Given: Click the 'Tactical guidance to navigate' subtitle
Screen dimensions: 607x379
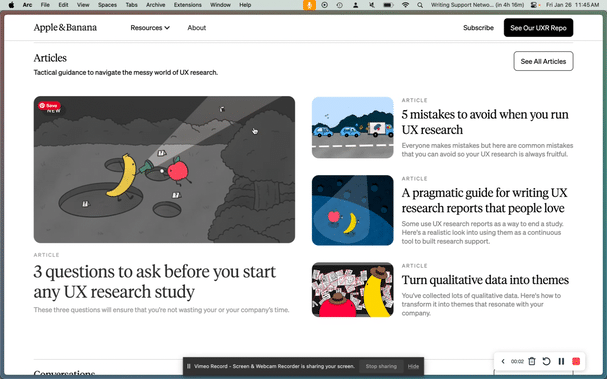Looking at the screenshot, I should [x=125, y=72].
